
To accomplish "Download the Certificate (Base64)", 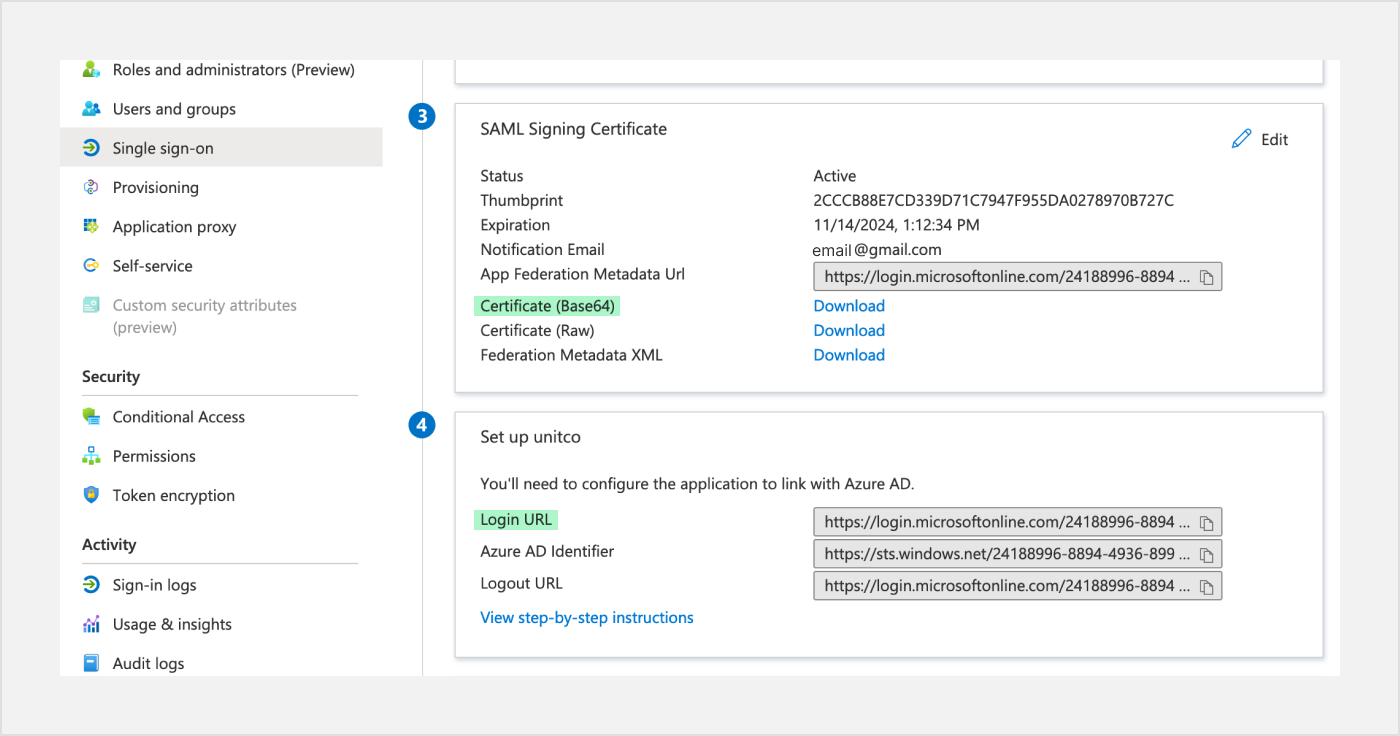I will pos(849,306).
